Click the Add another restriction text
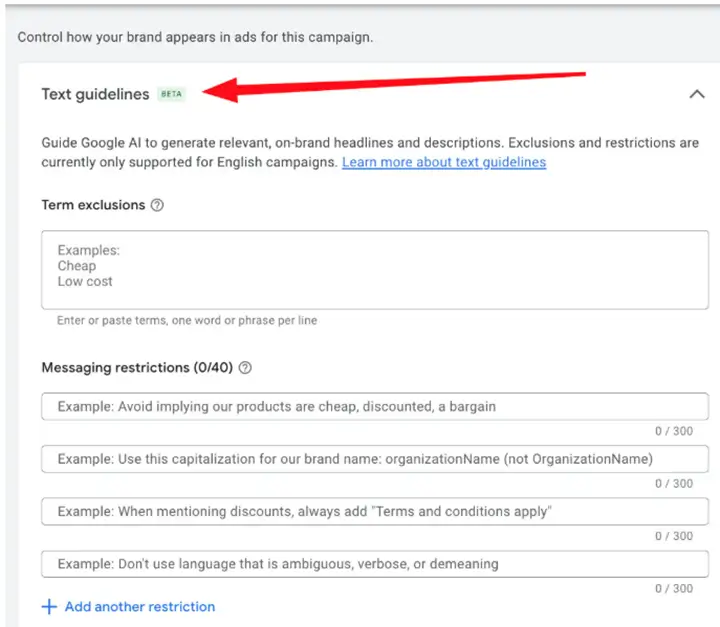Image resolution: width=720 pixels, height=627 pixels. tap(139, 606)
